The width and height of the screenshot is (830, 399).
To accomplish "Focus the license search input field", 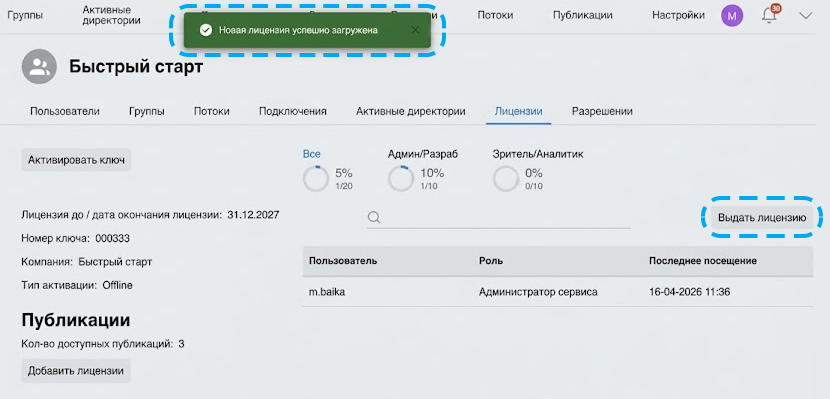I will tap(499, 217).
